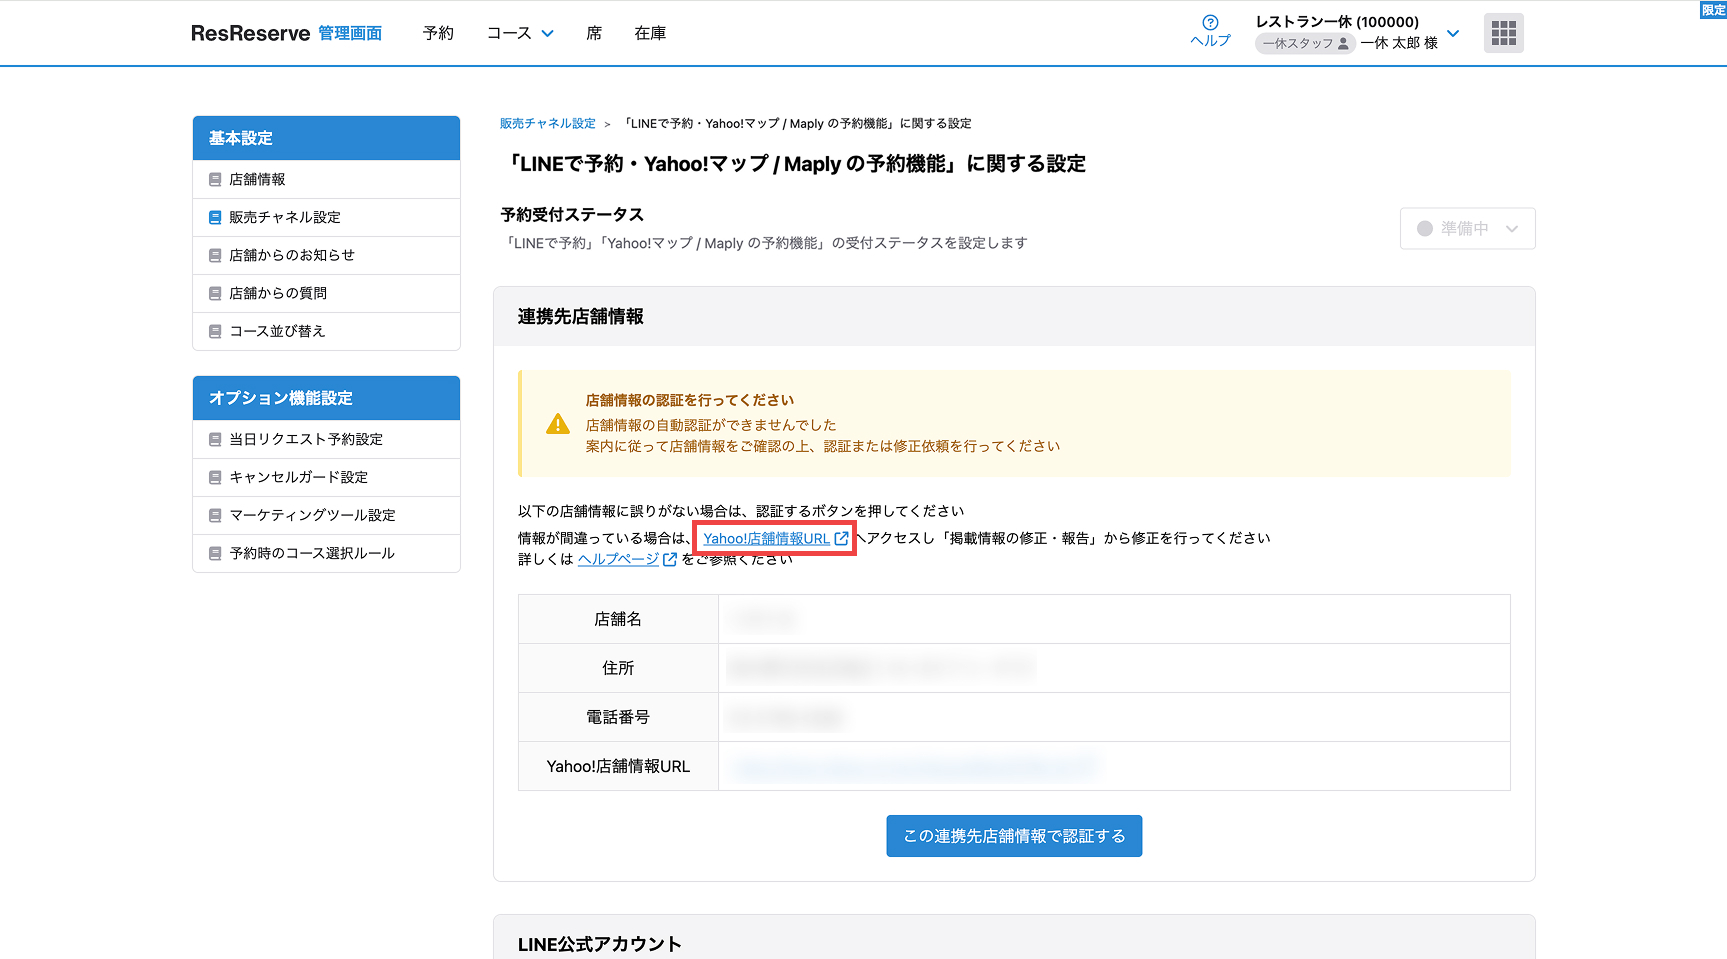Click the external link icon after ヘルプページ
The width and height of the screenshot is (1727, 959).
(670, 559)
